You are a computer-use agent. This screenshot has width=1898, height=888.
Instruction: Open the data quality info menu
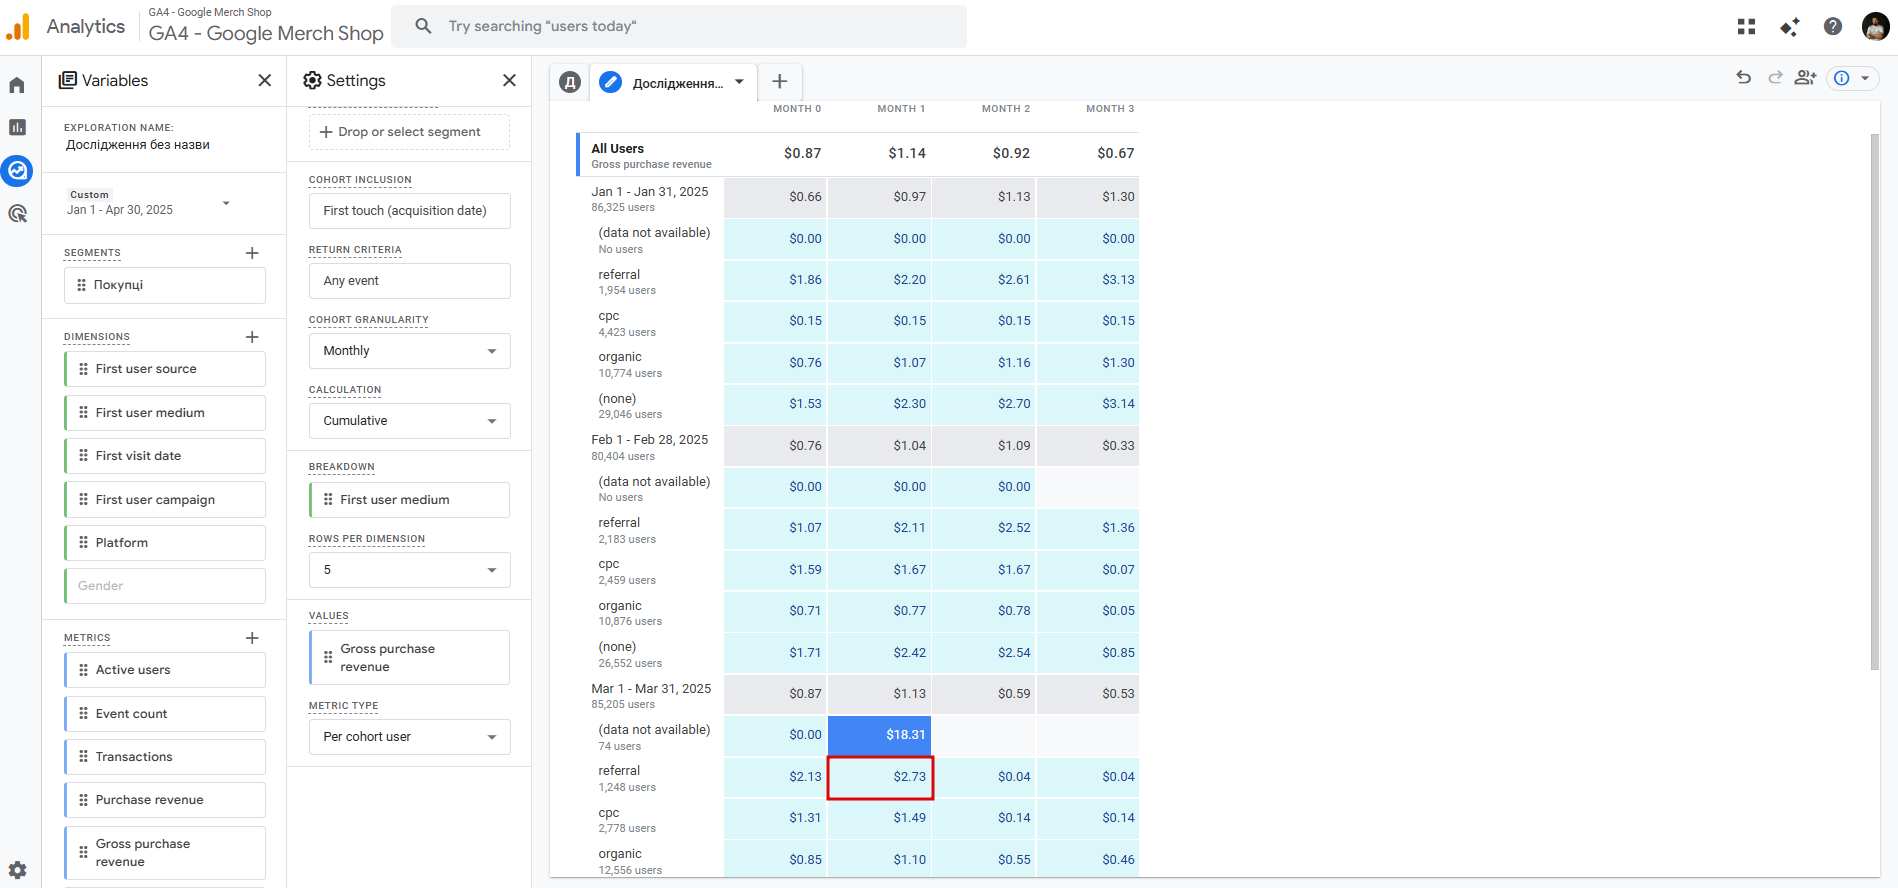(1853, 78)
